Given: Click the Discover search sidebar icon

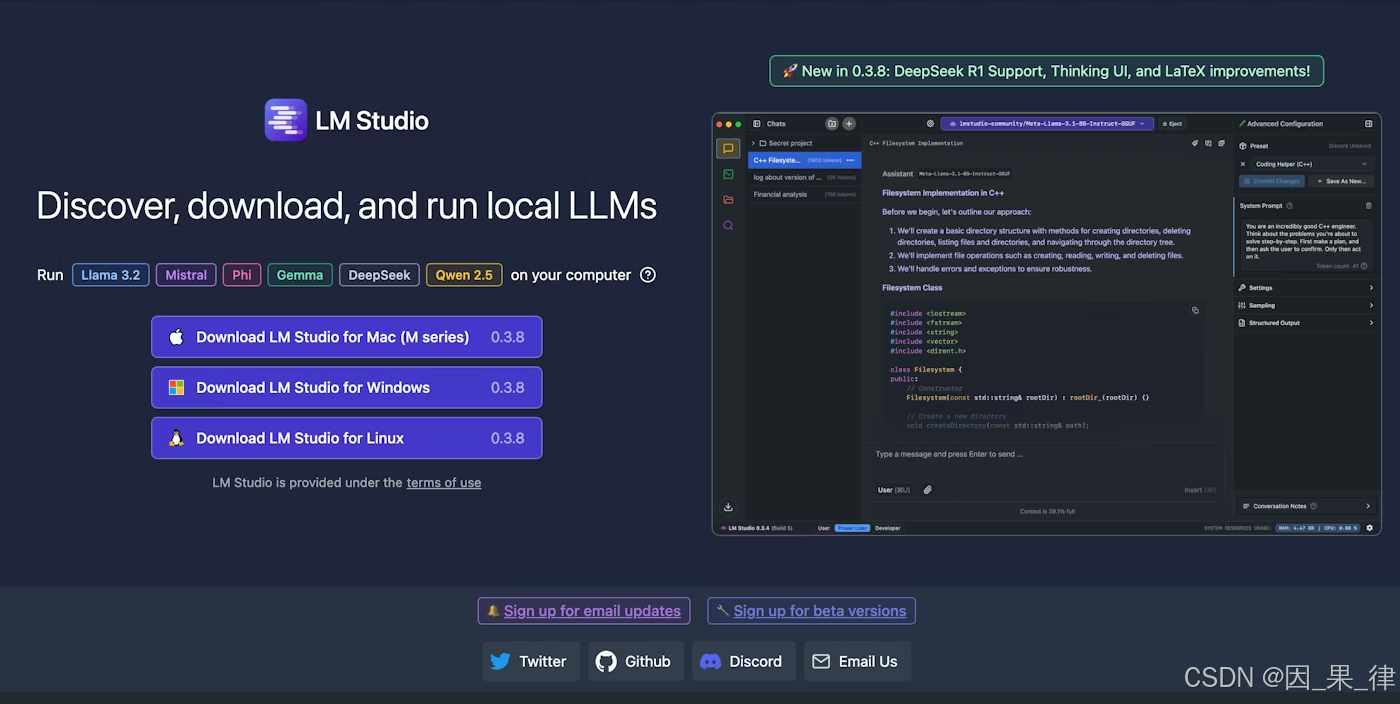Looking at the screenshot, I should click(x=728, y=224).
